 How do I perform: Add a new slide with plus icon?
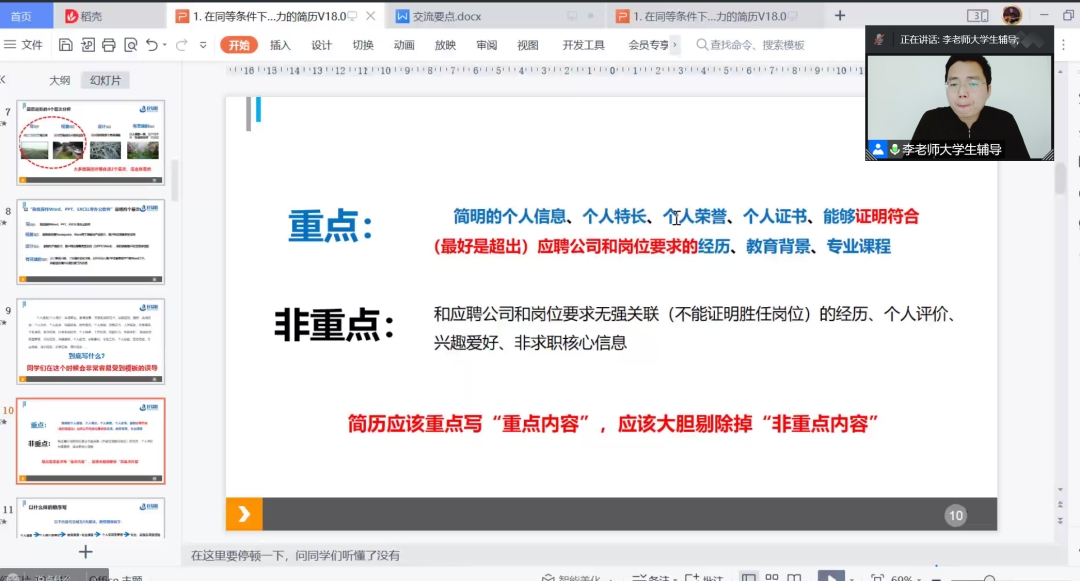point(86,552)
